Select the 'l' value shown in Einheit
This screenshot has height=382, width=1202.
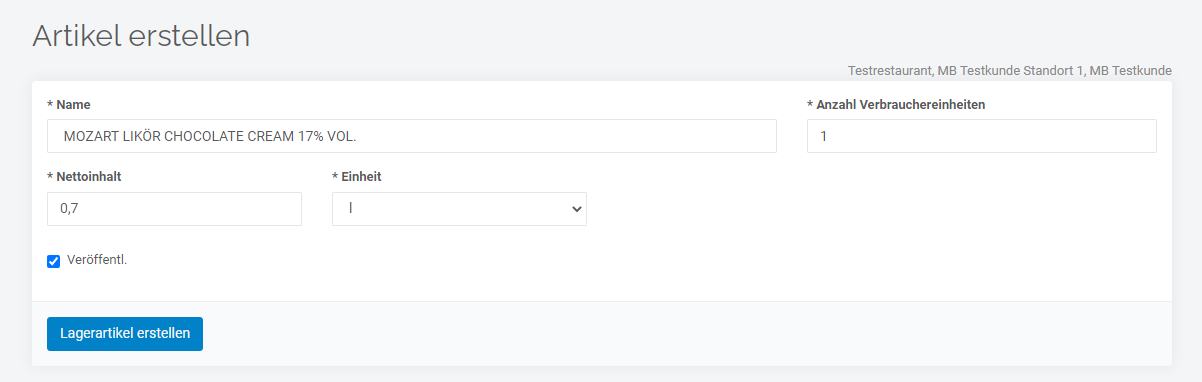coord(351,209)
